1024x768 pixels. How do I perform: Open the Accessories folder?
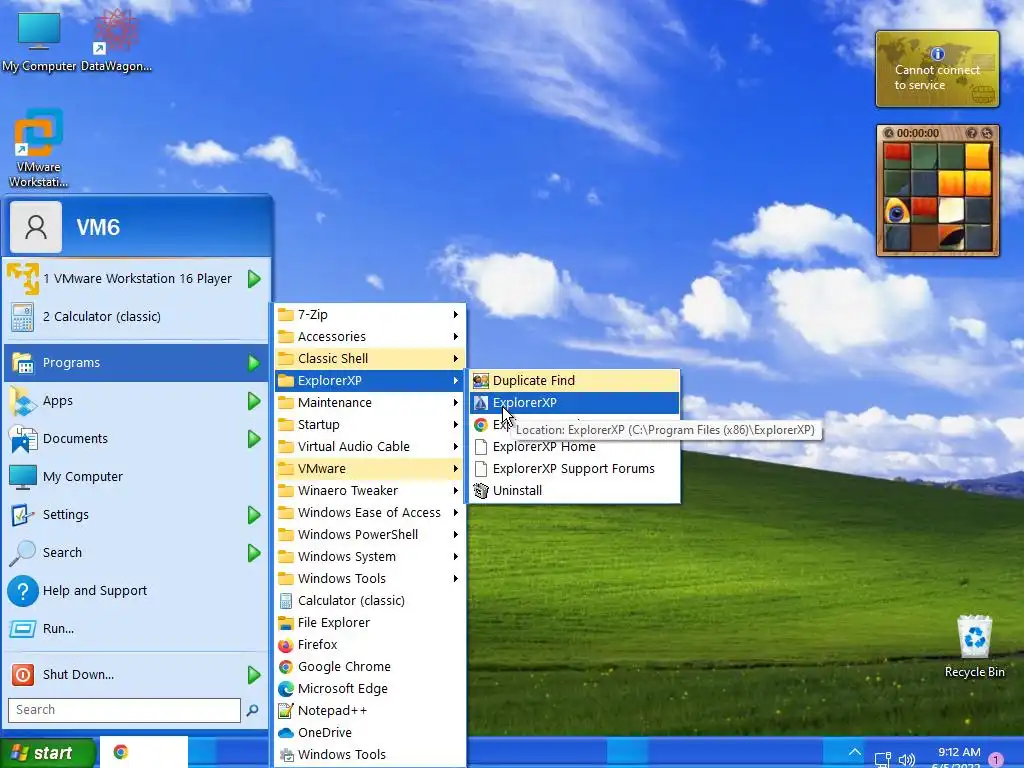tap(370, 336)
